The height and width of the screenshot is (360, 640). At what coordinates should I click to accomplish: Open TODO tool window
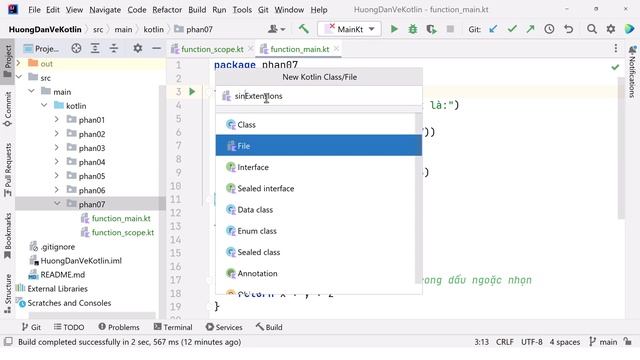[69, 327]
